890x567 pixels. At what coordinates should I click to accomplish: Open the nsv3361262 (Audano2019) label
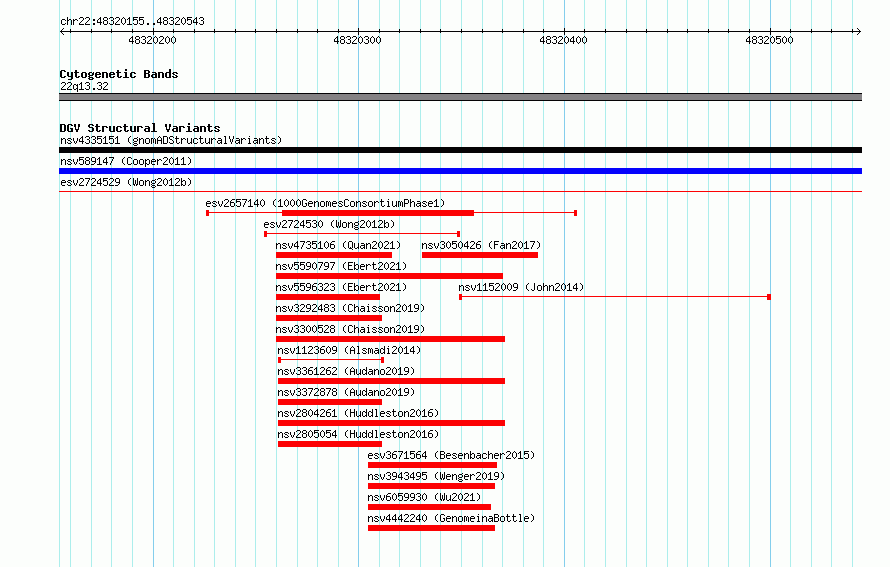tap(346, 371)
